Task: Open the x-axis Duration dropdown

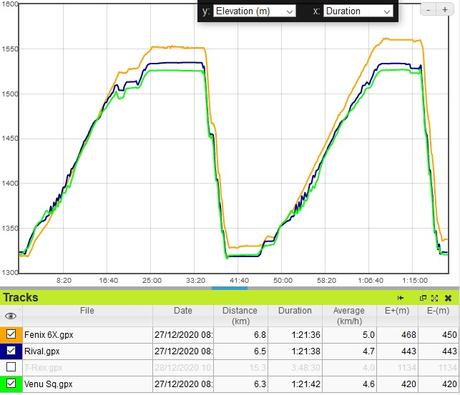Action: click(x=358, y=11)
